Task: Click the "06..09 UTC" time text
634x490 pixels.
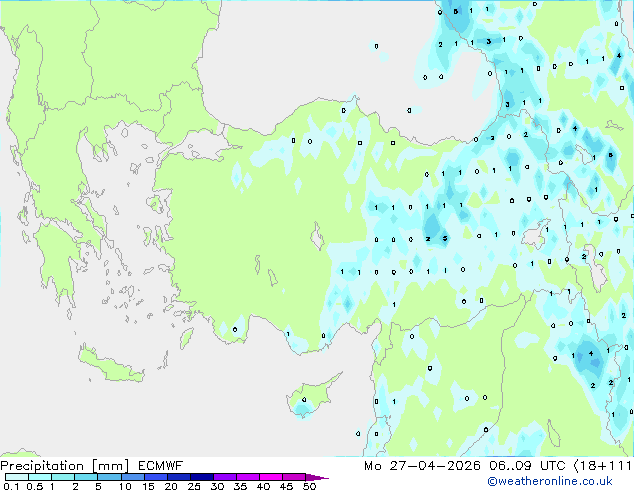Action: tap(527, 466)
